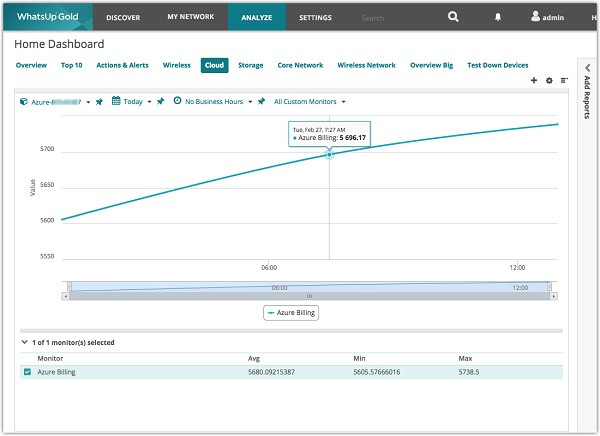600x436 pixels.
Task: Click the Monitor column header
Action: 50,358
